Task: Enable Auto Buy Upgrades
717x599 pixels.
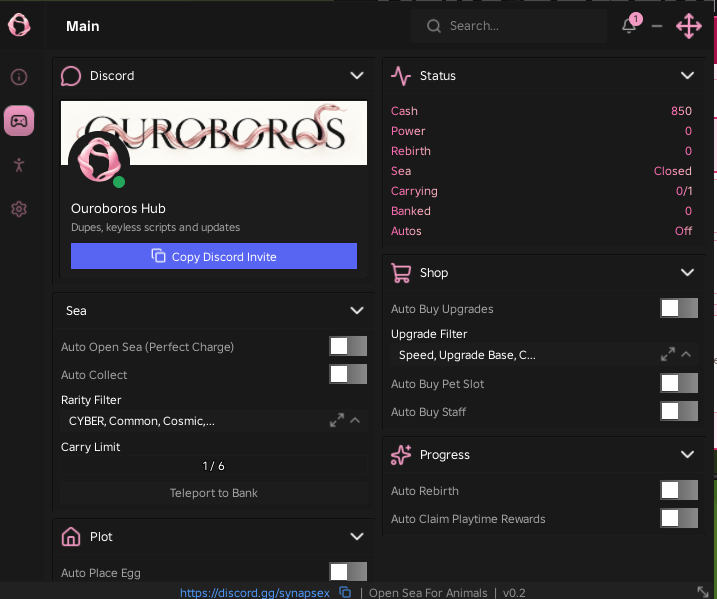Action: point(679,308)
